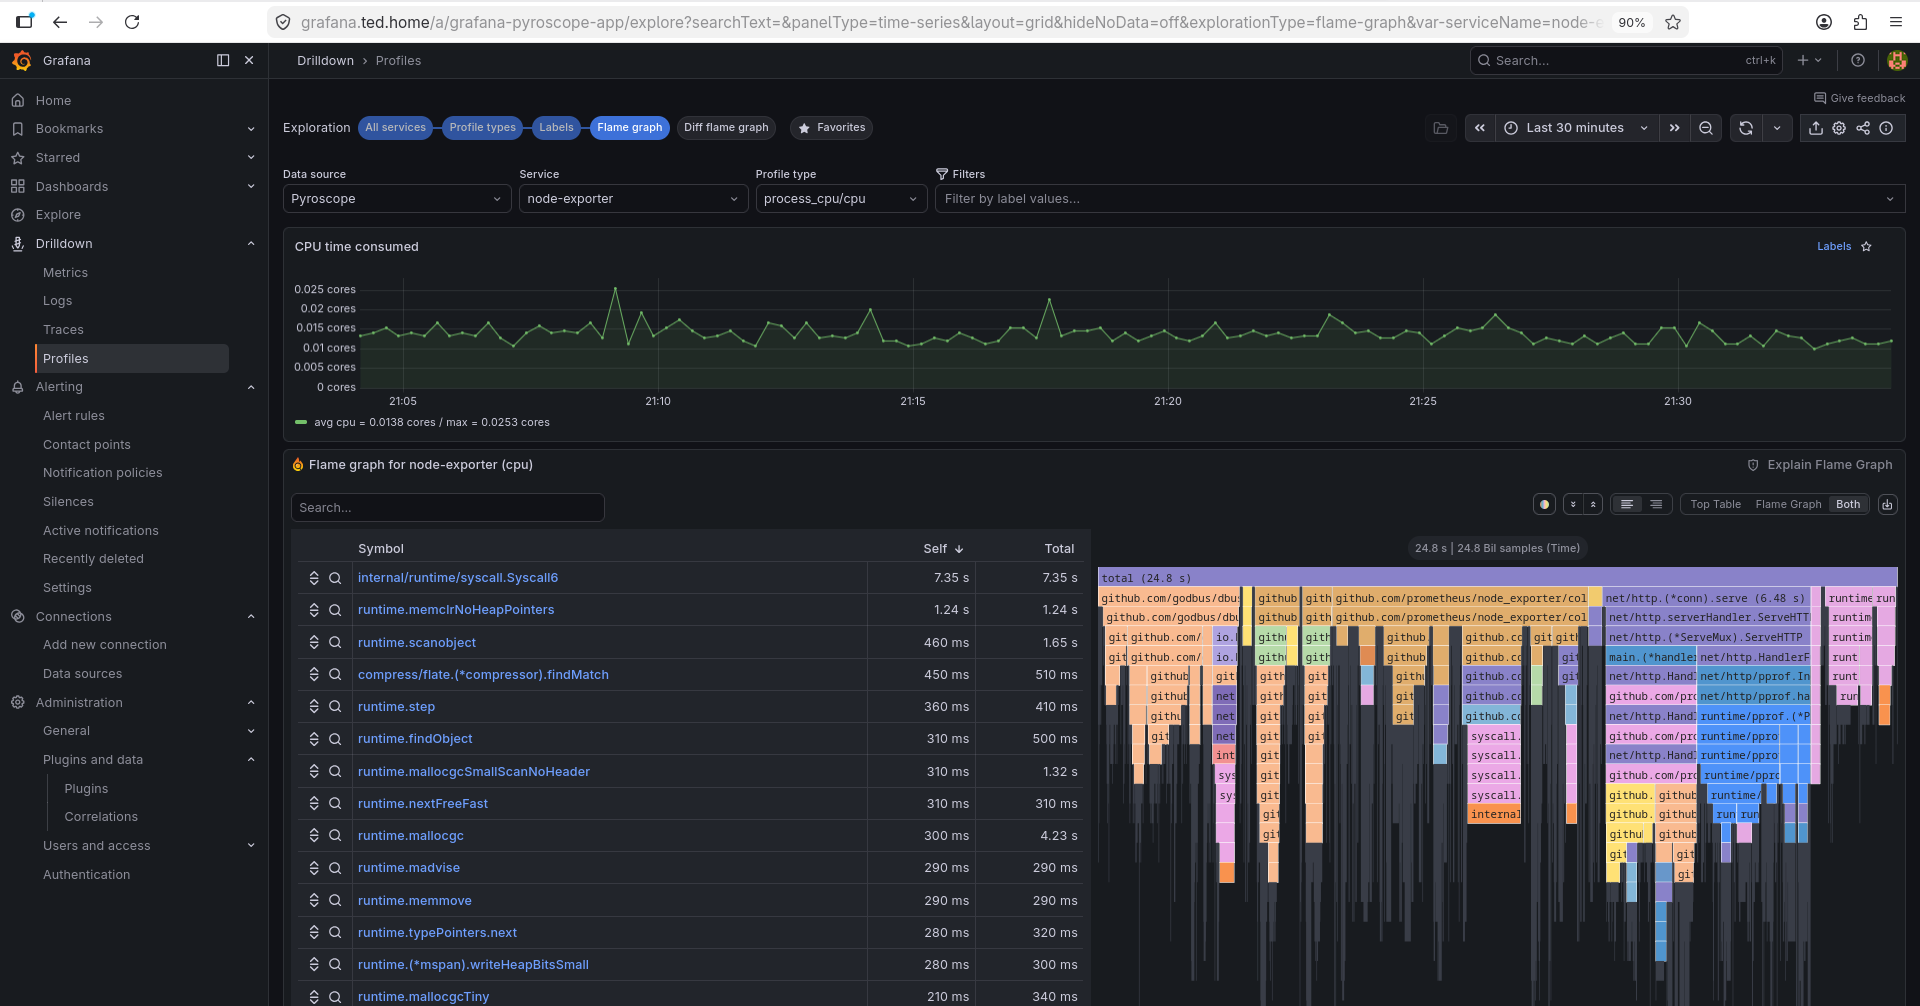Image resolution: width=1920 pixels, height=1006 pixels.
Task: Collapse the Alerting sidebar section
Action: pyautogui.click(x=251, y=387)
